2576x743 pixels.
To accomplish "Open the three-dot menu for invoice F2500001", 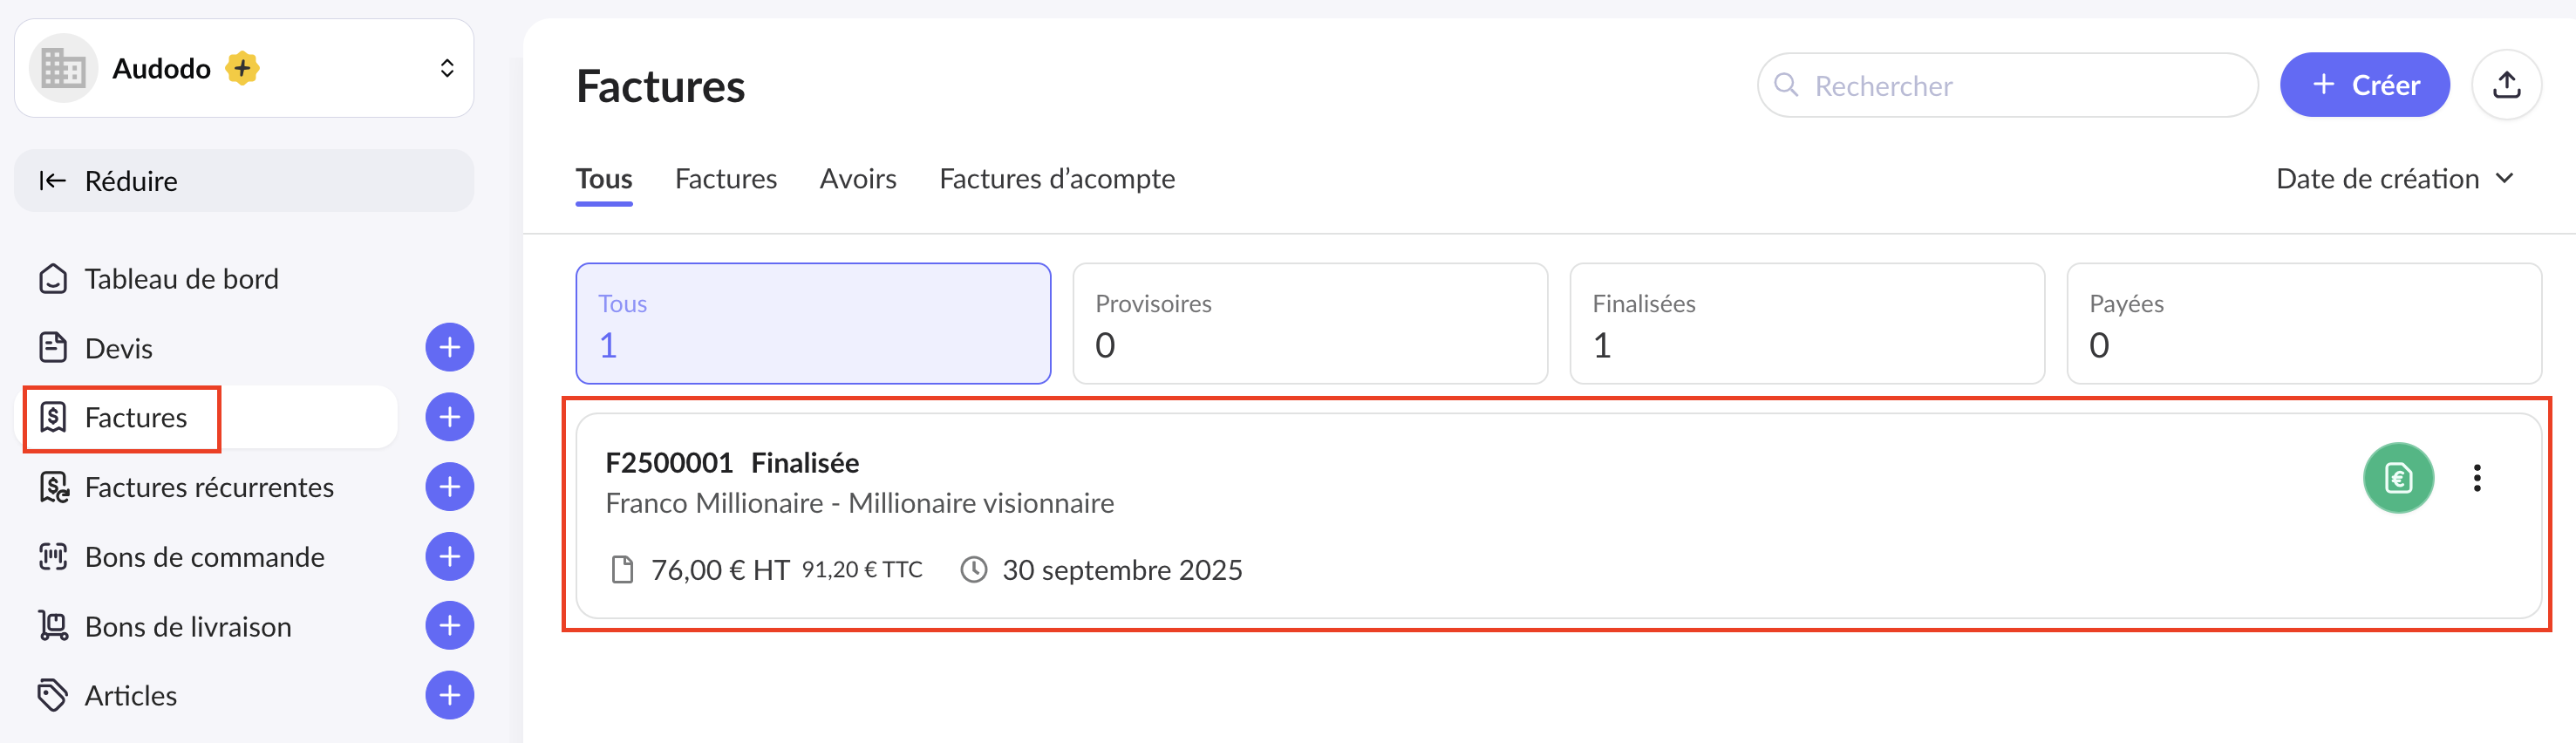I will pos(2476,478).
